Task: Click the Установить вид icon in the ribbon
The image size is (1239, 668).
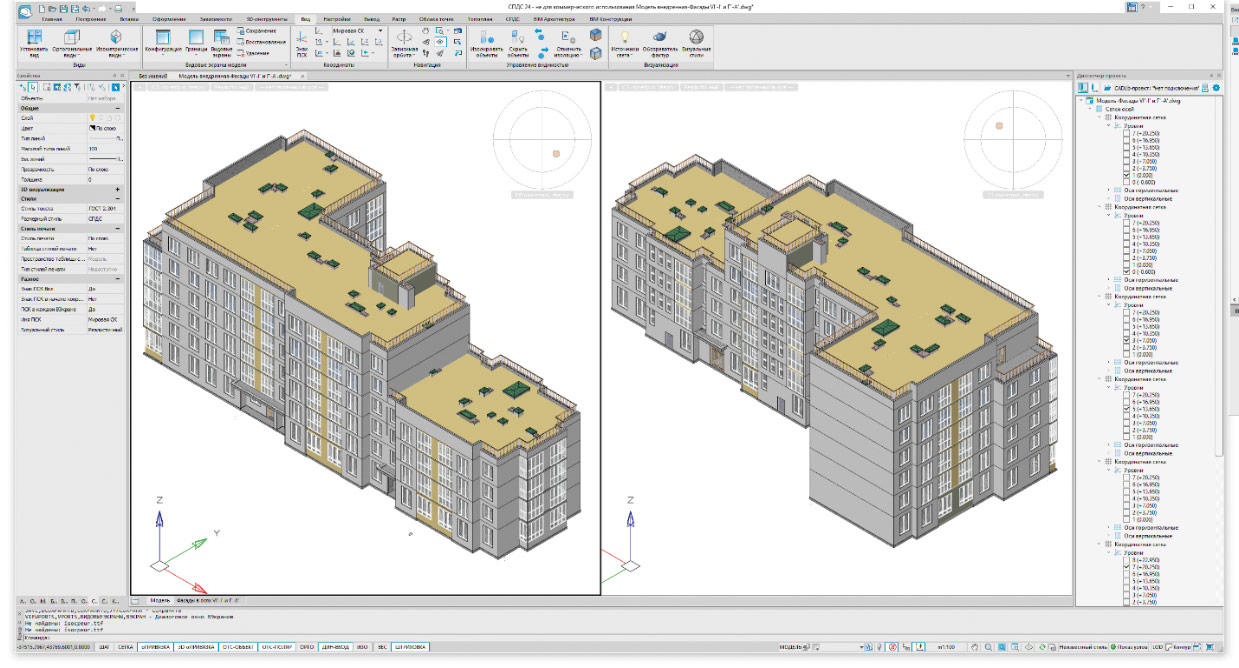Action: coord(34,41)
